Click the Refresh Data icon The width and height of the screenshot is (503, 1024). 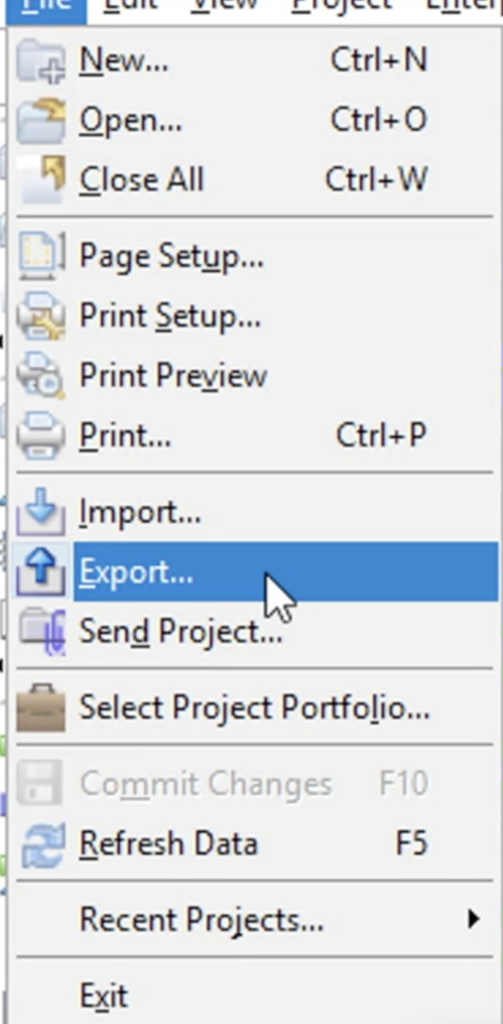[x=41, y=844]
